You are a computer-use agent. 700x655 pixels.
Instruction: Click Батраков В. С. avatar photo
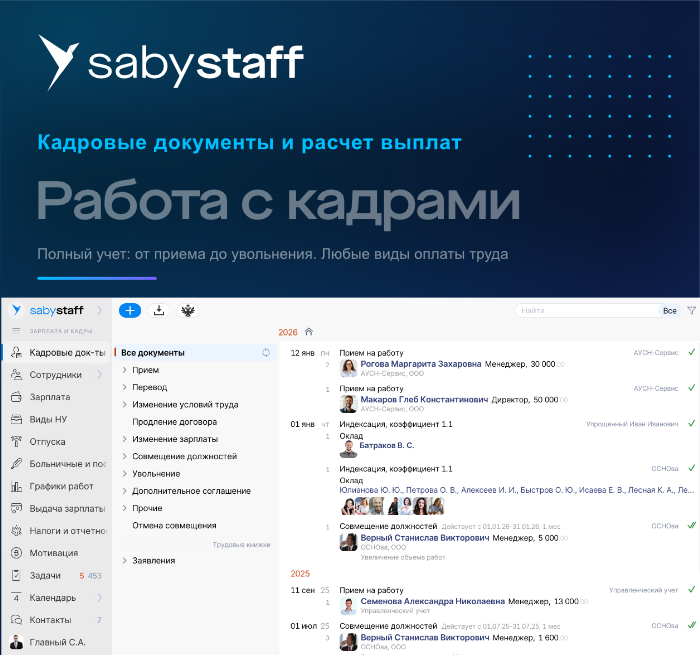tap(348, 448)
